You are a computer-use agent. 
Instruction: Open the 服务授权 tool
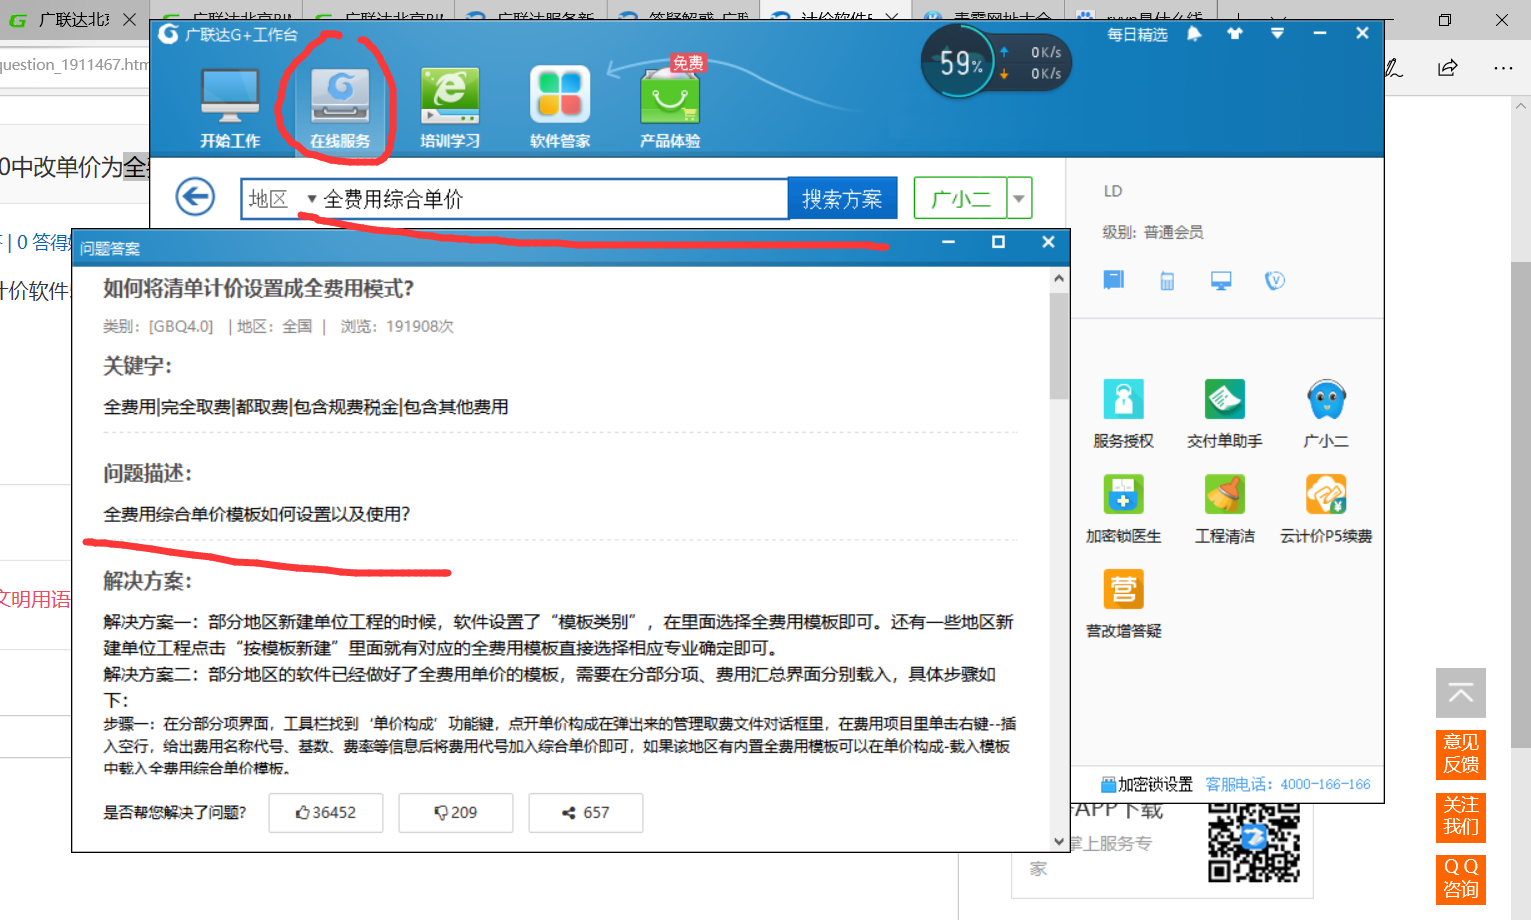[1123, 414]
